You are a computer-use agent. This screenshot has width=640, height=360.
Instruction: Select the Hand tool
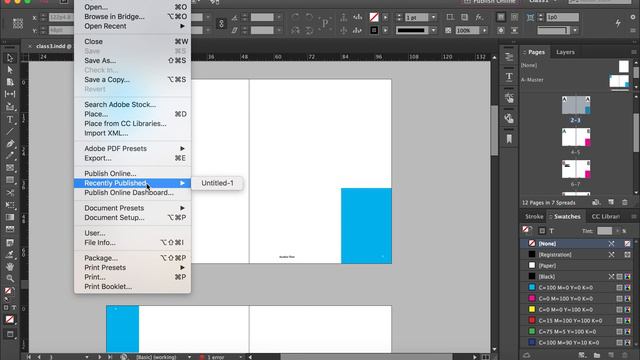coord(10,267)
